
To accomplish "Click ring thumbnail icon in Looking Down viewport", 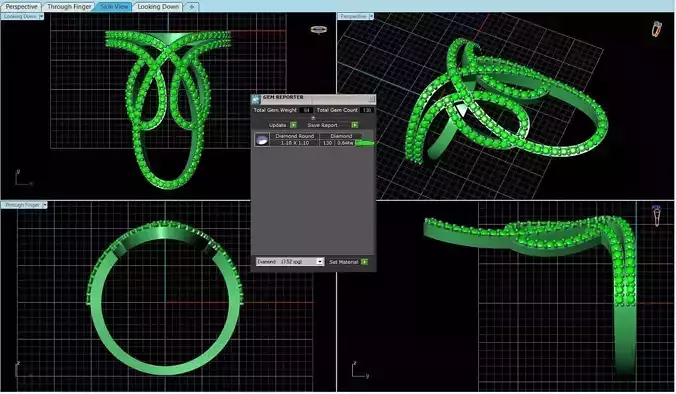I will [x=319, y=30].
